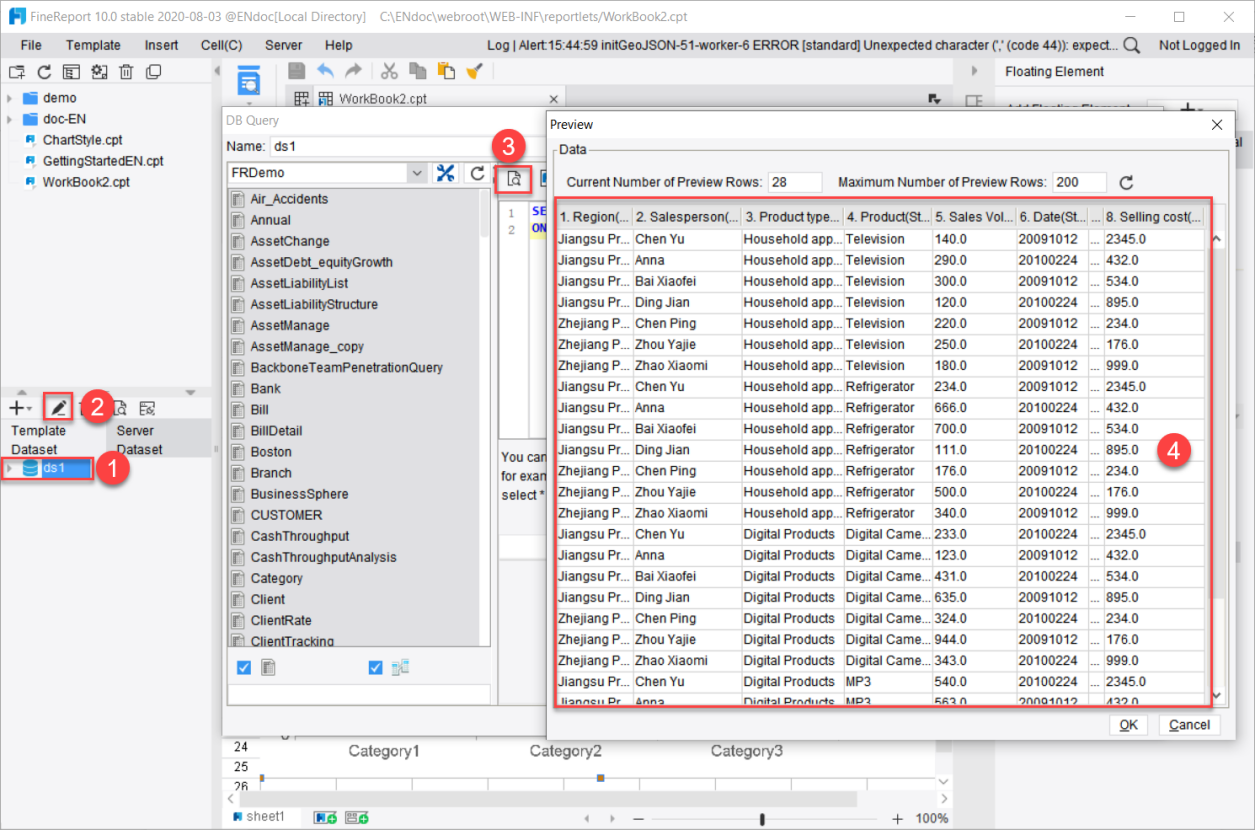The image size is (1255, 830).
Task: Expand the demo folder
Action: (x=9, y=98)
